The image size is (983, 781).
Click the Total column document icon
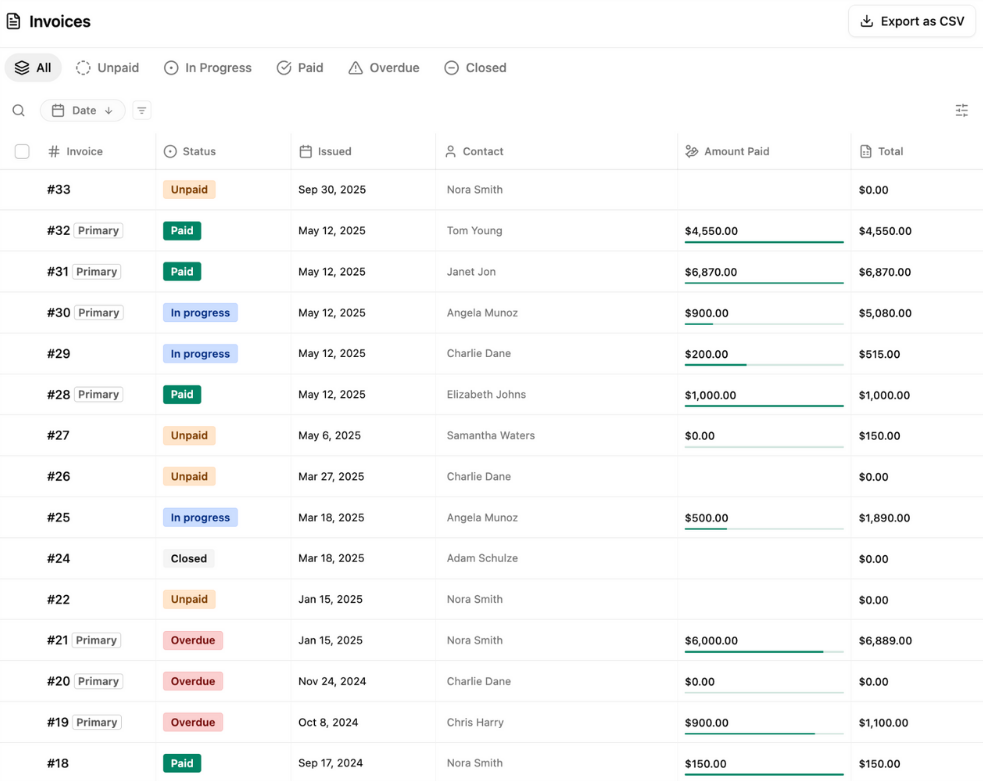(866, 151)
